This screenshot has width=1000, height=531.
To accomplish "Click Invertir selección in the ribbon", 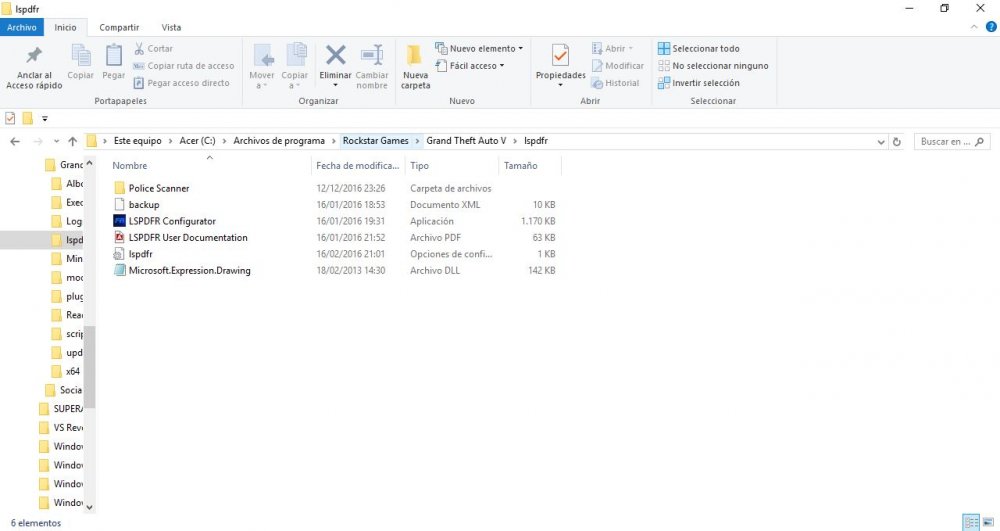I will click(x=699, y=83).
